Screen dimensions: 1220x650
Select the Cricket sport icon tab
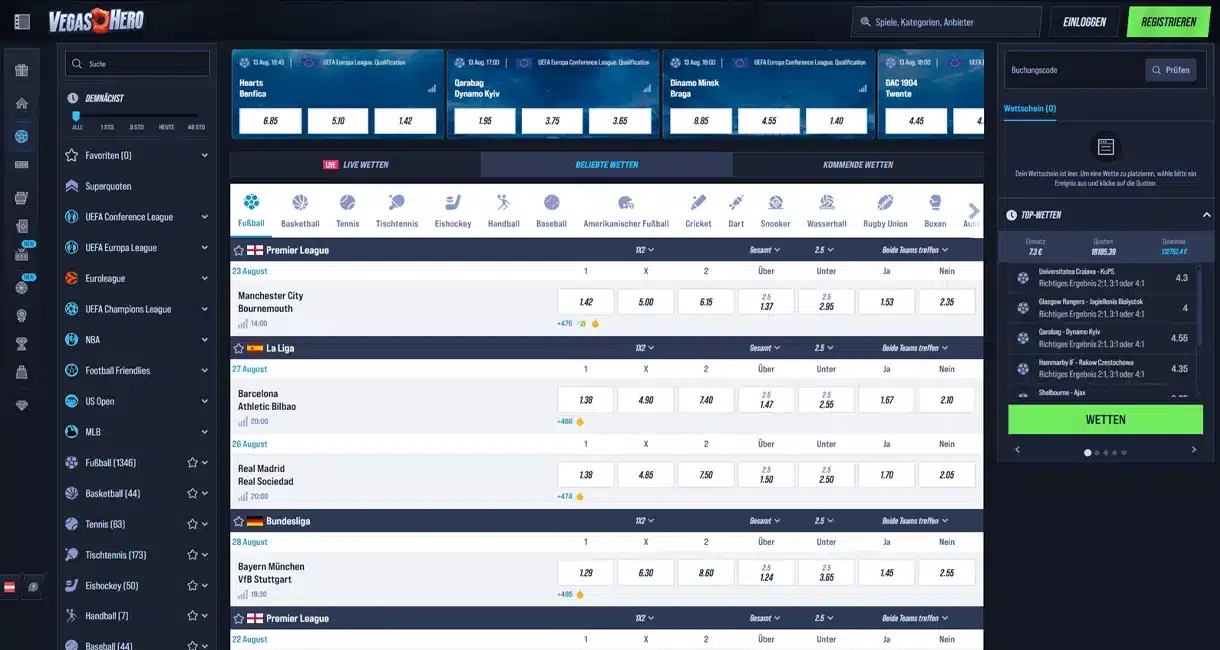(698, 212)
